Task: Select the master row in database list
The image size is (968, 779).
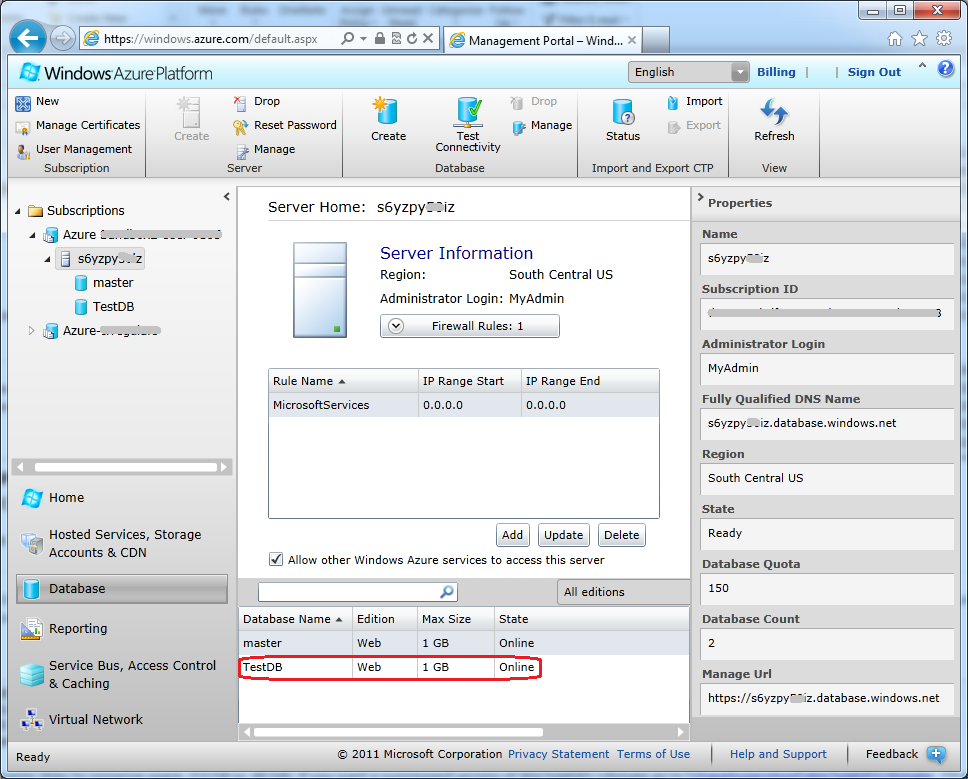Action: coord(464,643)
